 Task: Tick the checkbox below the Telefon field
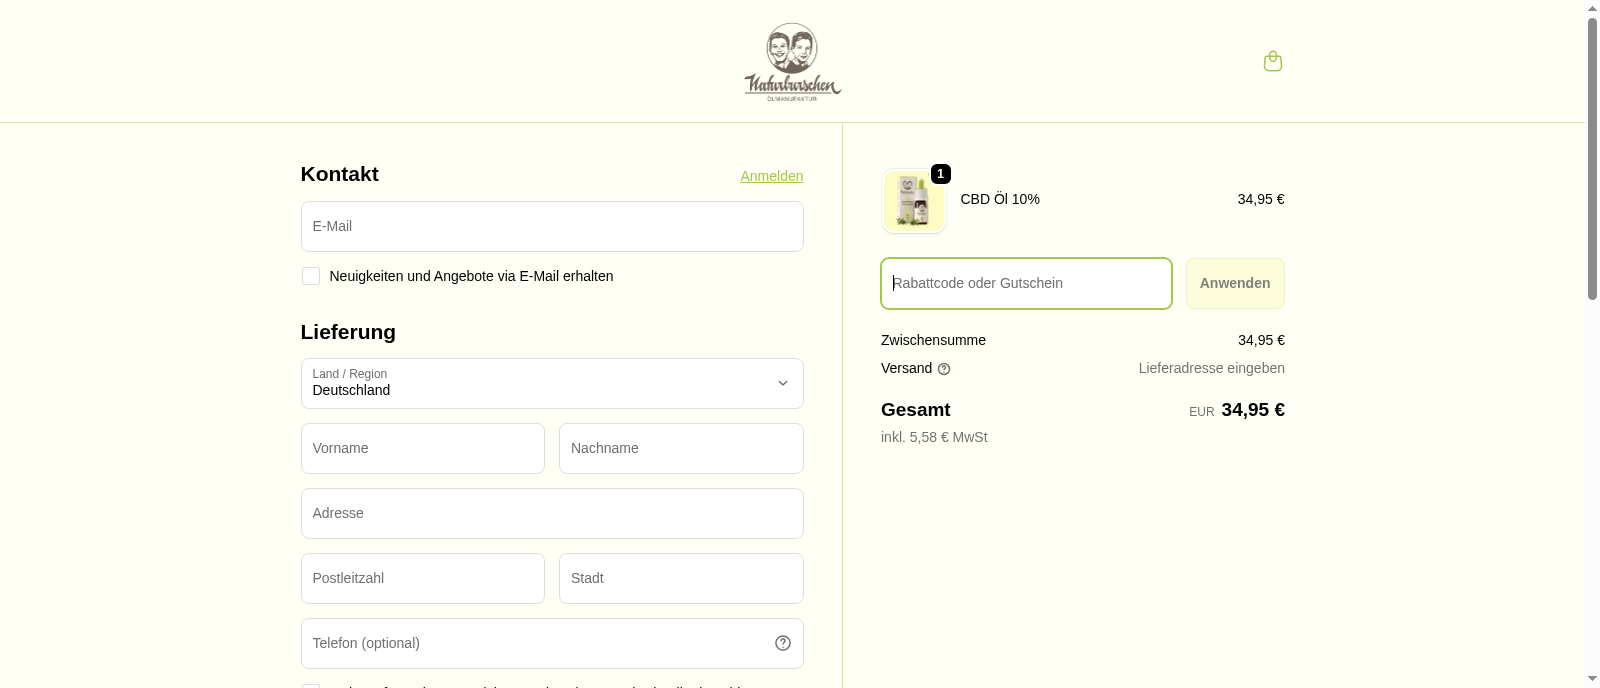tap(311, 686)
